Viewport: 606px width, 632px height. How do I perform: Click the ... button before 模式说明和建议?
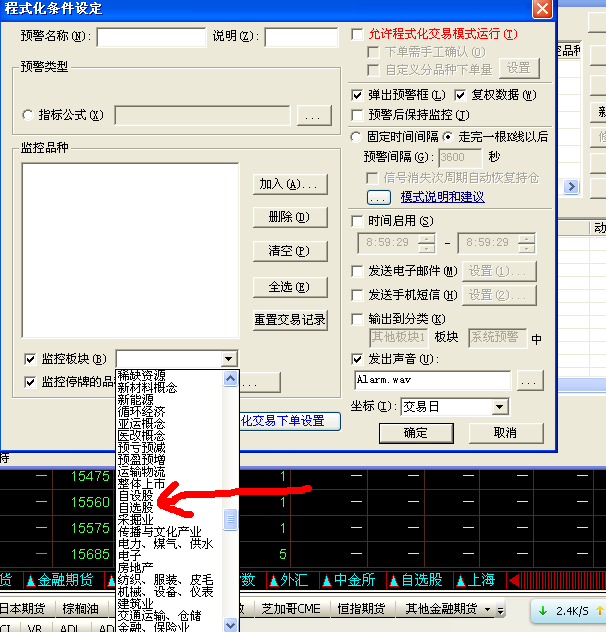pyautogui.click(x=378, y=197)
